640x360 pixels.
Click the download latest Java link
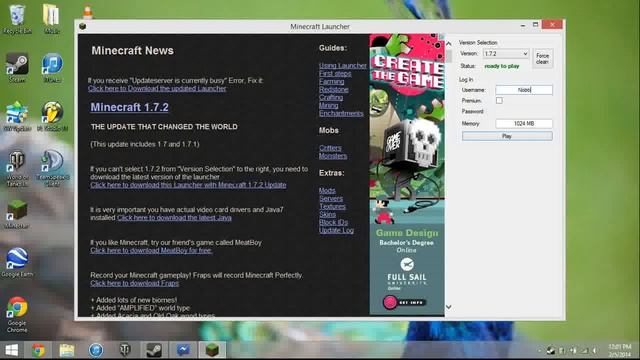[174, 218]
